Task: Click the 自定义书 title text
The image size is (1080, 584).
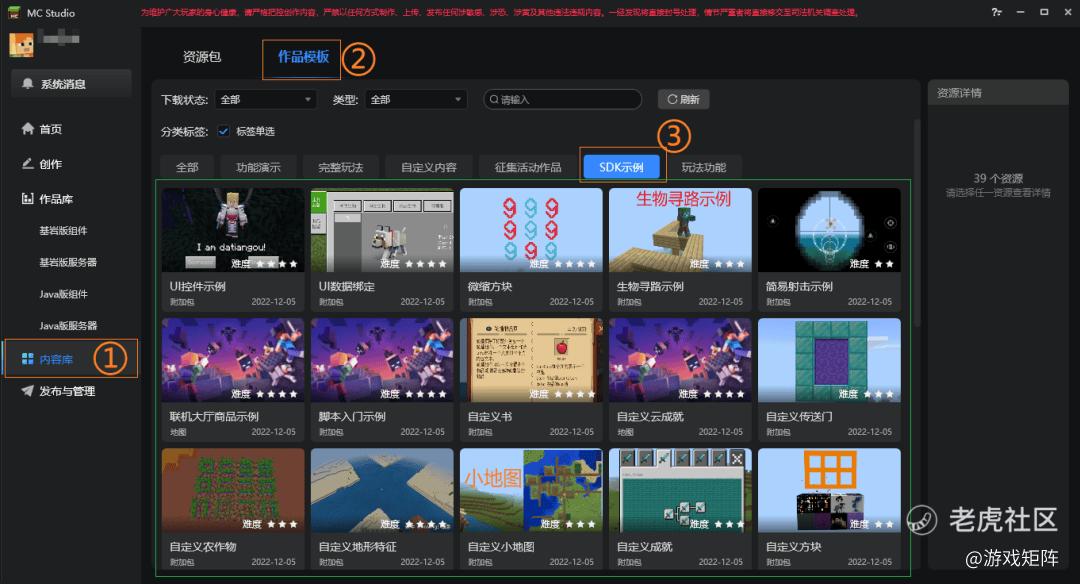Action: pyautogui.click(x=490, y=416)
